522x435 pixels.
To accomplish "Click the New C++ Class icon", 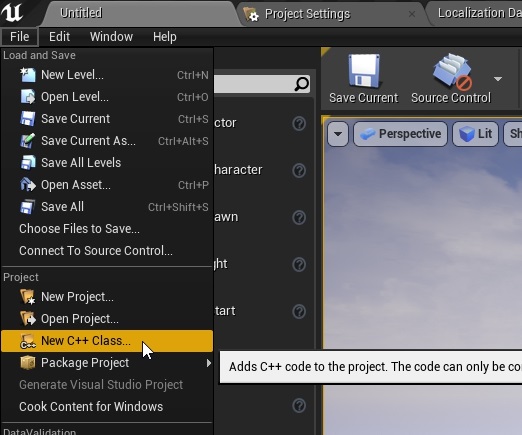I will 28,341.
